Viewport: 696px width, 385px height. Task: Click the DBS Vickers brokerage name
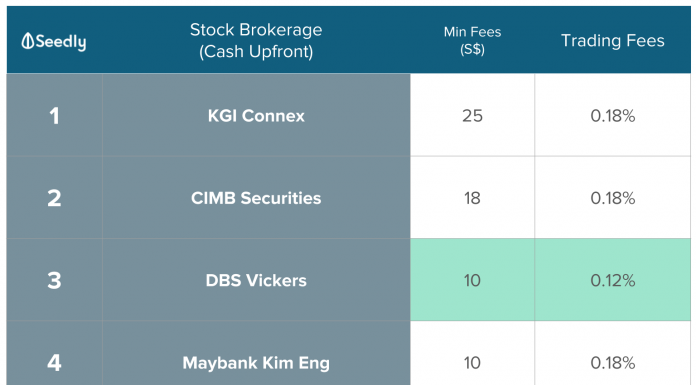tap(256, 281)
